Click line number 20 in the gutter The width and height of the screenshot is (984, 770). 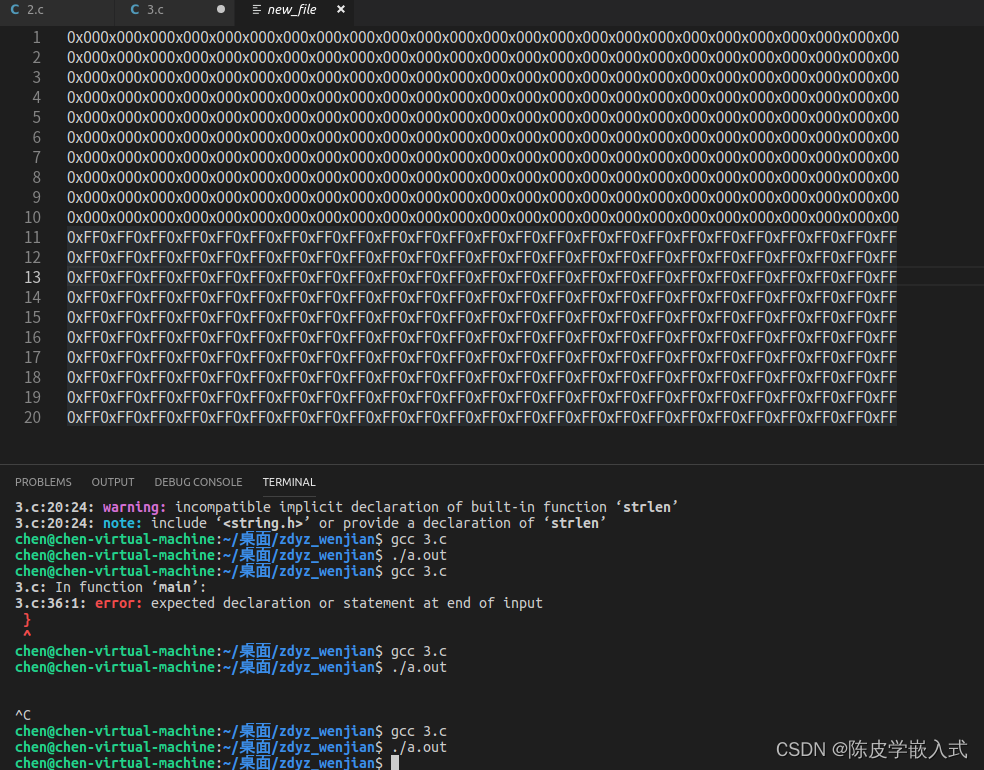coord(32,417)
